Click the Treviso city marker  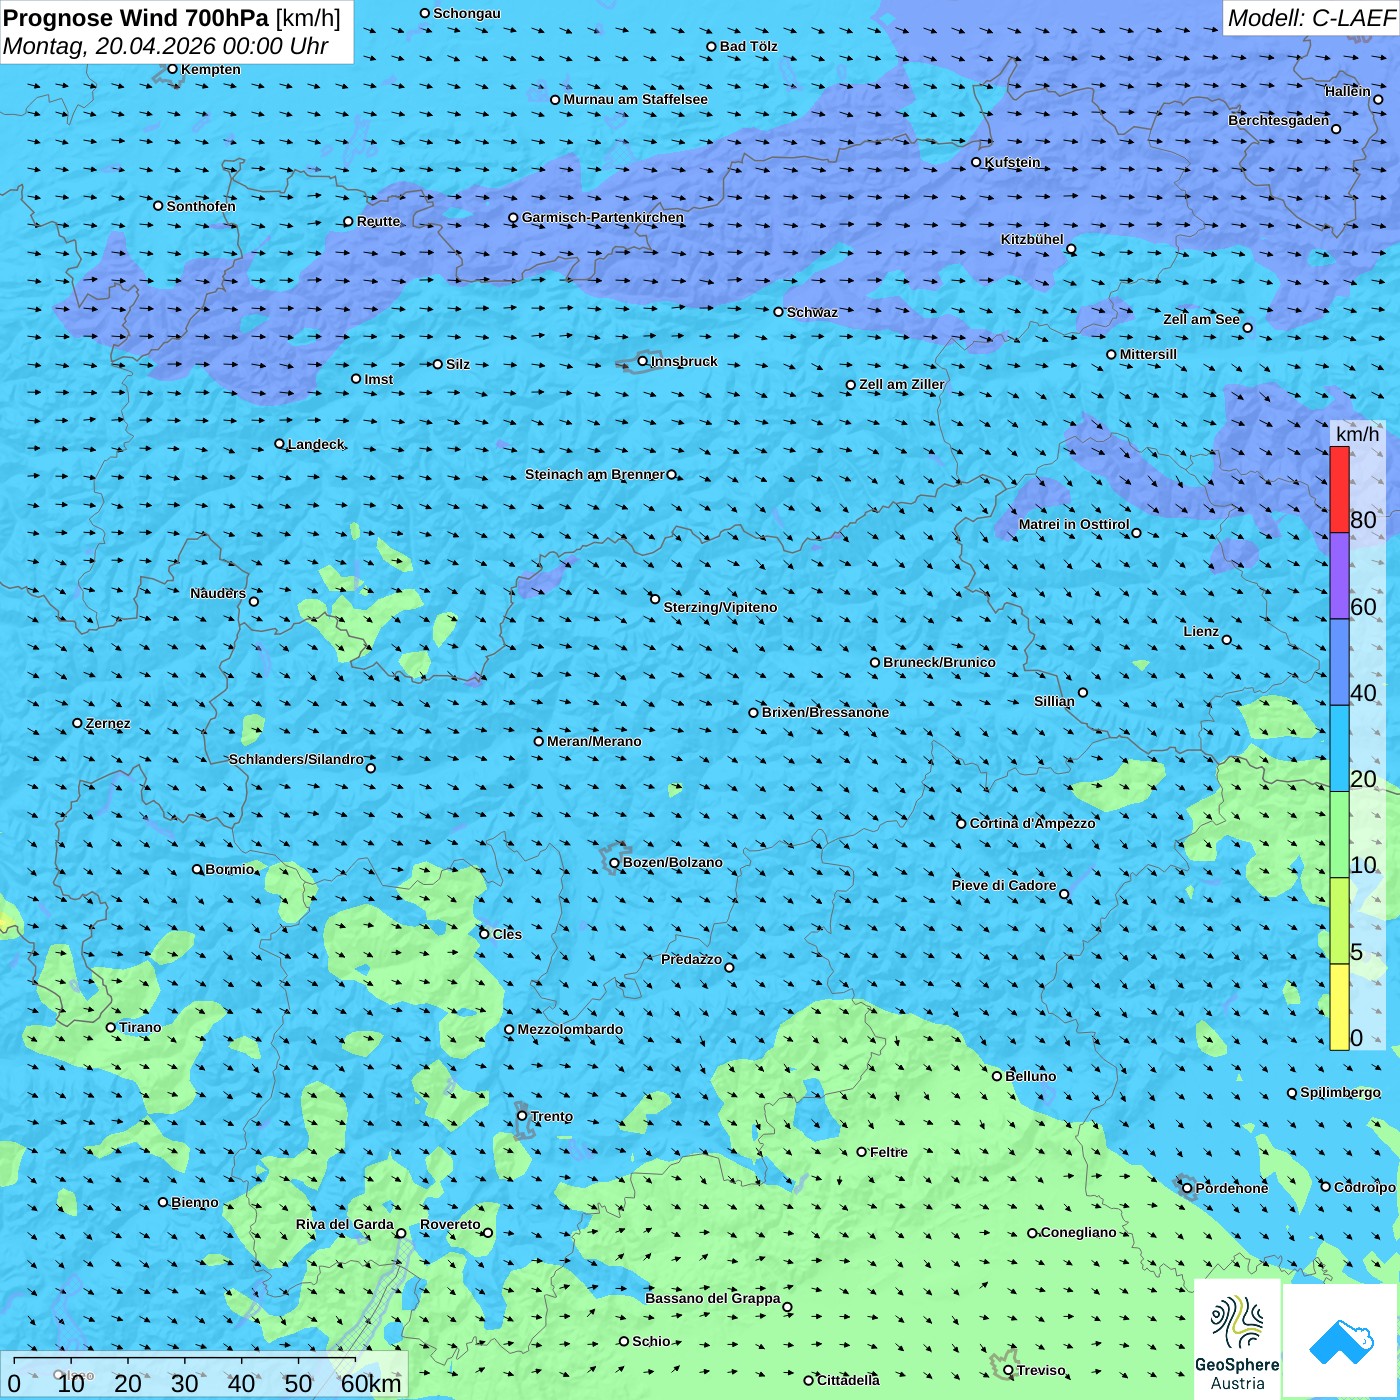1008,1371
